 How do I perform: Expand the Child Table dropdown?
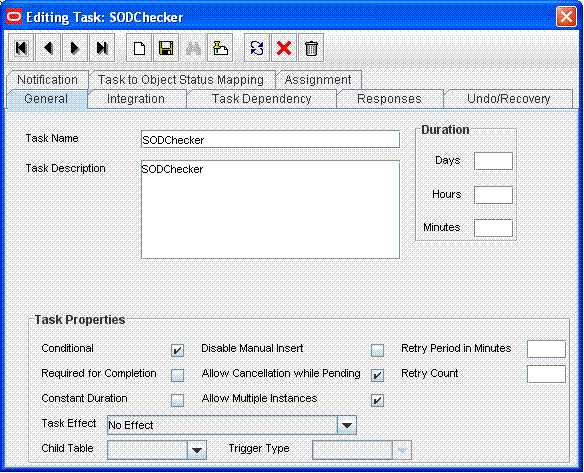point(197,450)
